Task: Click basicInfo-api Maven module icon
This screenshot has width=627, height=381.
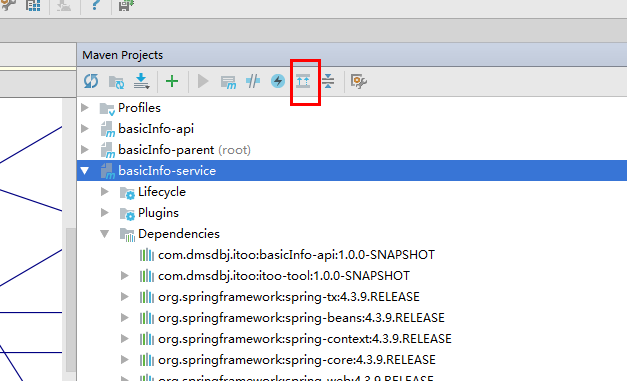Action: 107,129
